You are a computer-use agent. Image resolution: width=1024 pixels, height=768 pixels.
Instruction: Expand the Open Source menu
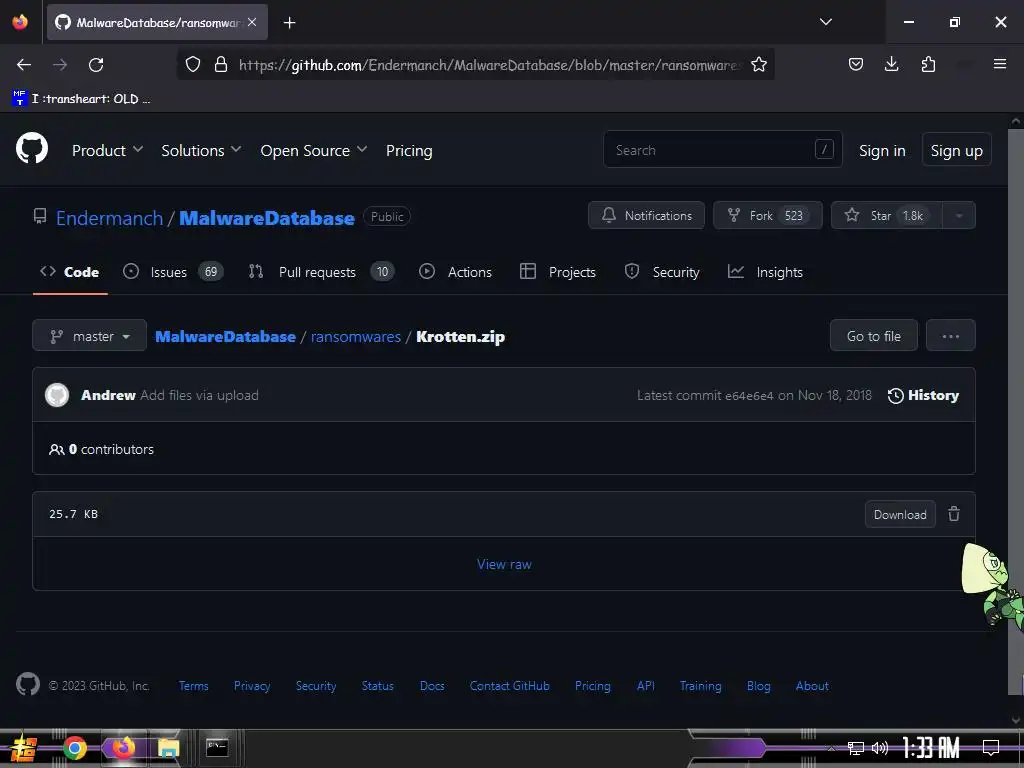[x=313, y=151]
